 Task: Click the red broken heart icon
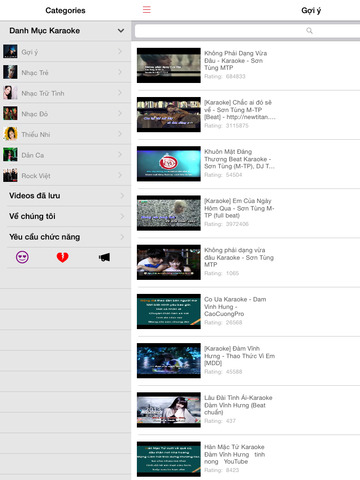click(62, 257)
